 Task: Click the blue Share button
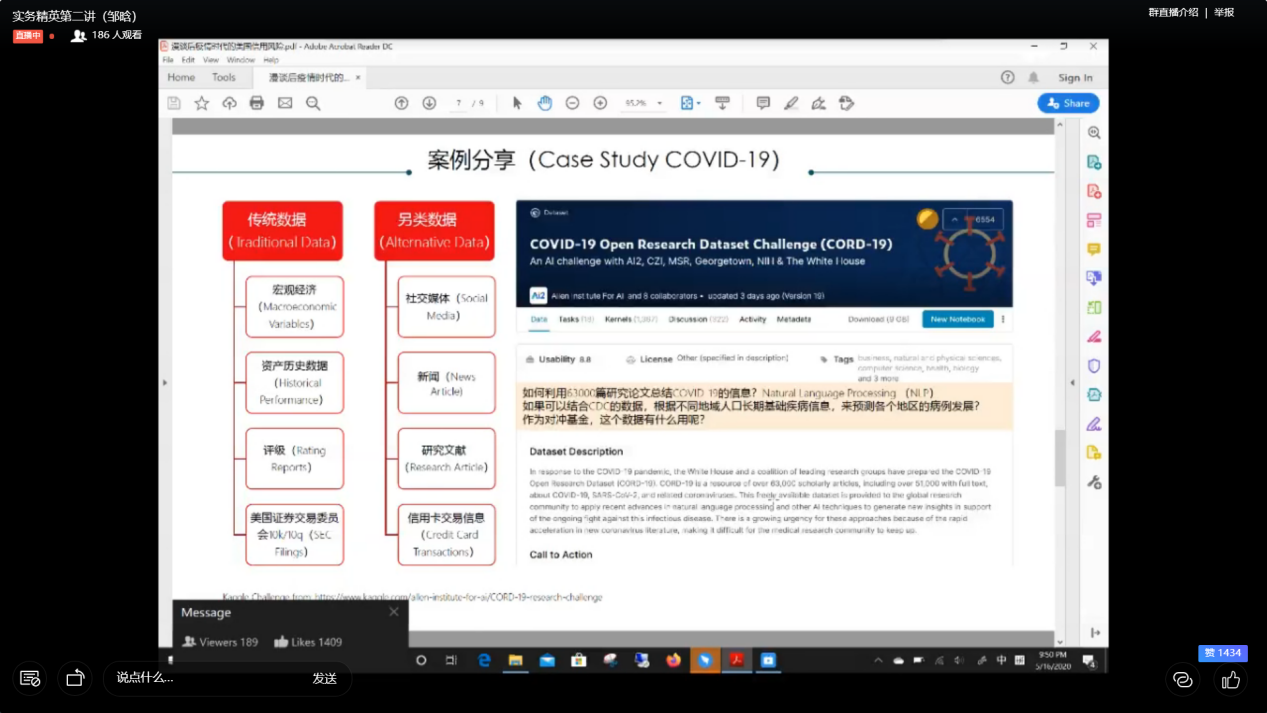click(x=1068, y=103)
